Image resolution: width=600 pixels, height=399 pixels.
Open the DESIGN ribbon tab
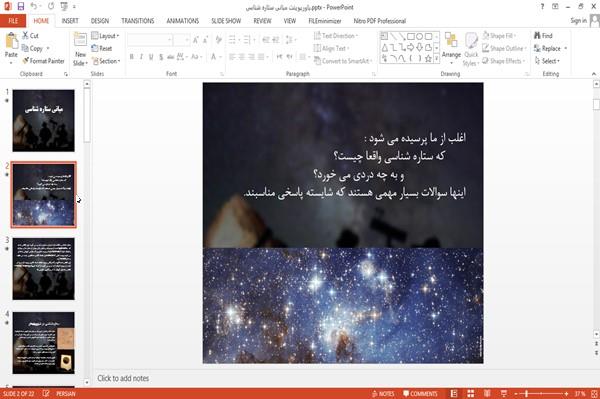[x=99, y=21]
